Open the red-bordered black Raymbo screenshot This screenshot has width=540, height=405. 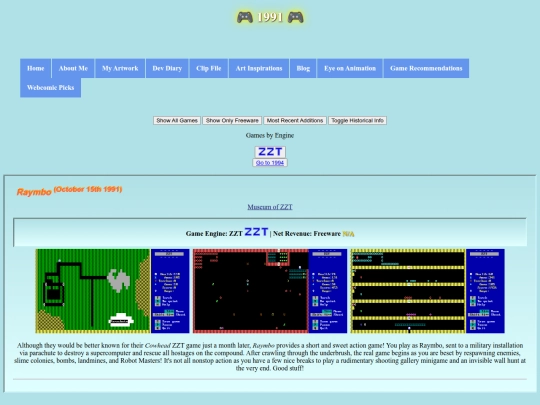point(270,291)
